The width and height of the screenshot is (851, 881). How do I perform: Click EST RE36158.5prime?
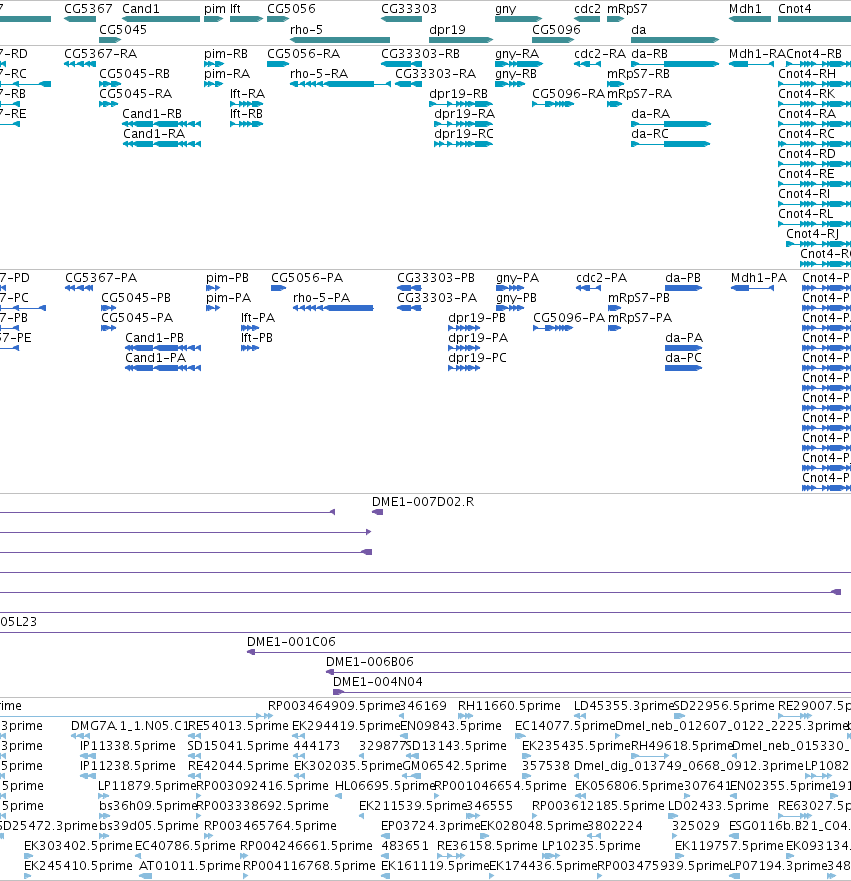[x=487, y=846]
